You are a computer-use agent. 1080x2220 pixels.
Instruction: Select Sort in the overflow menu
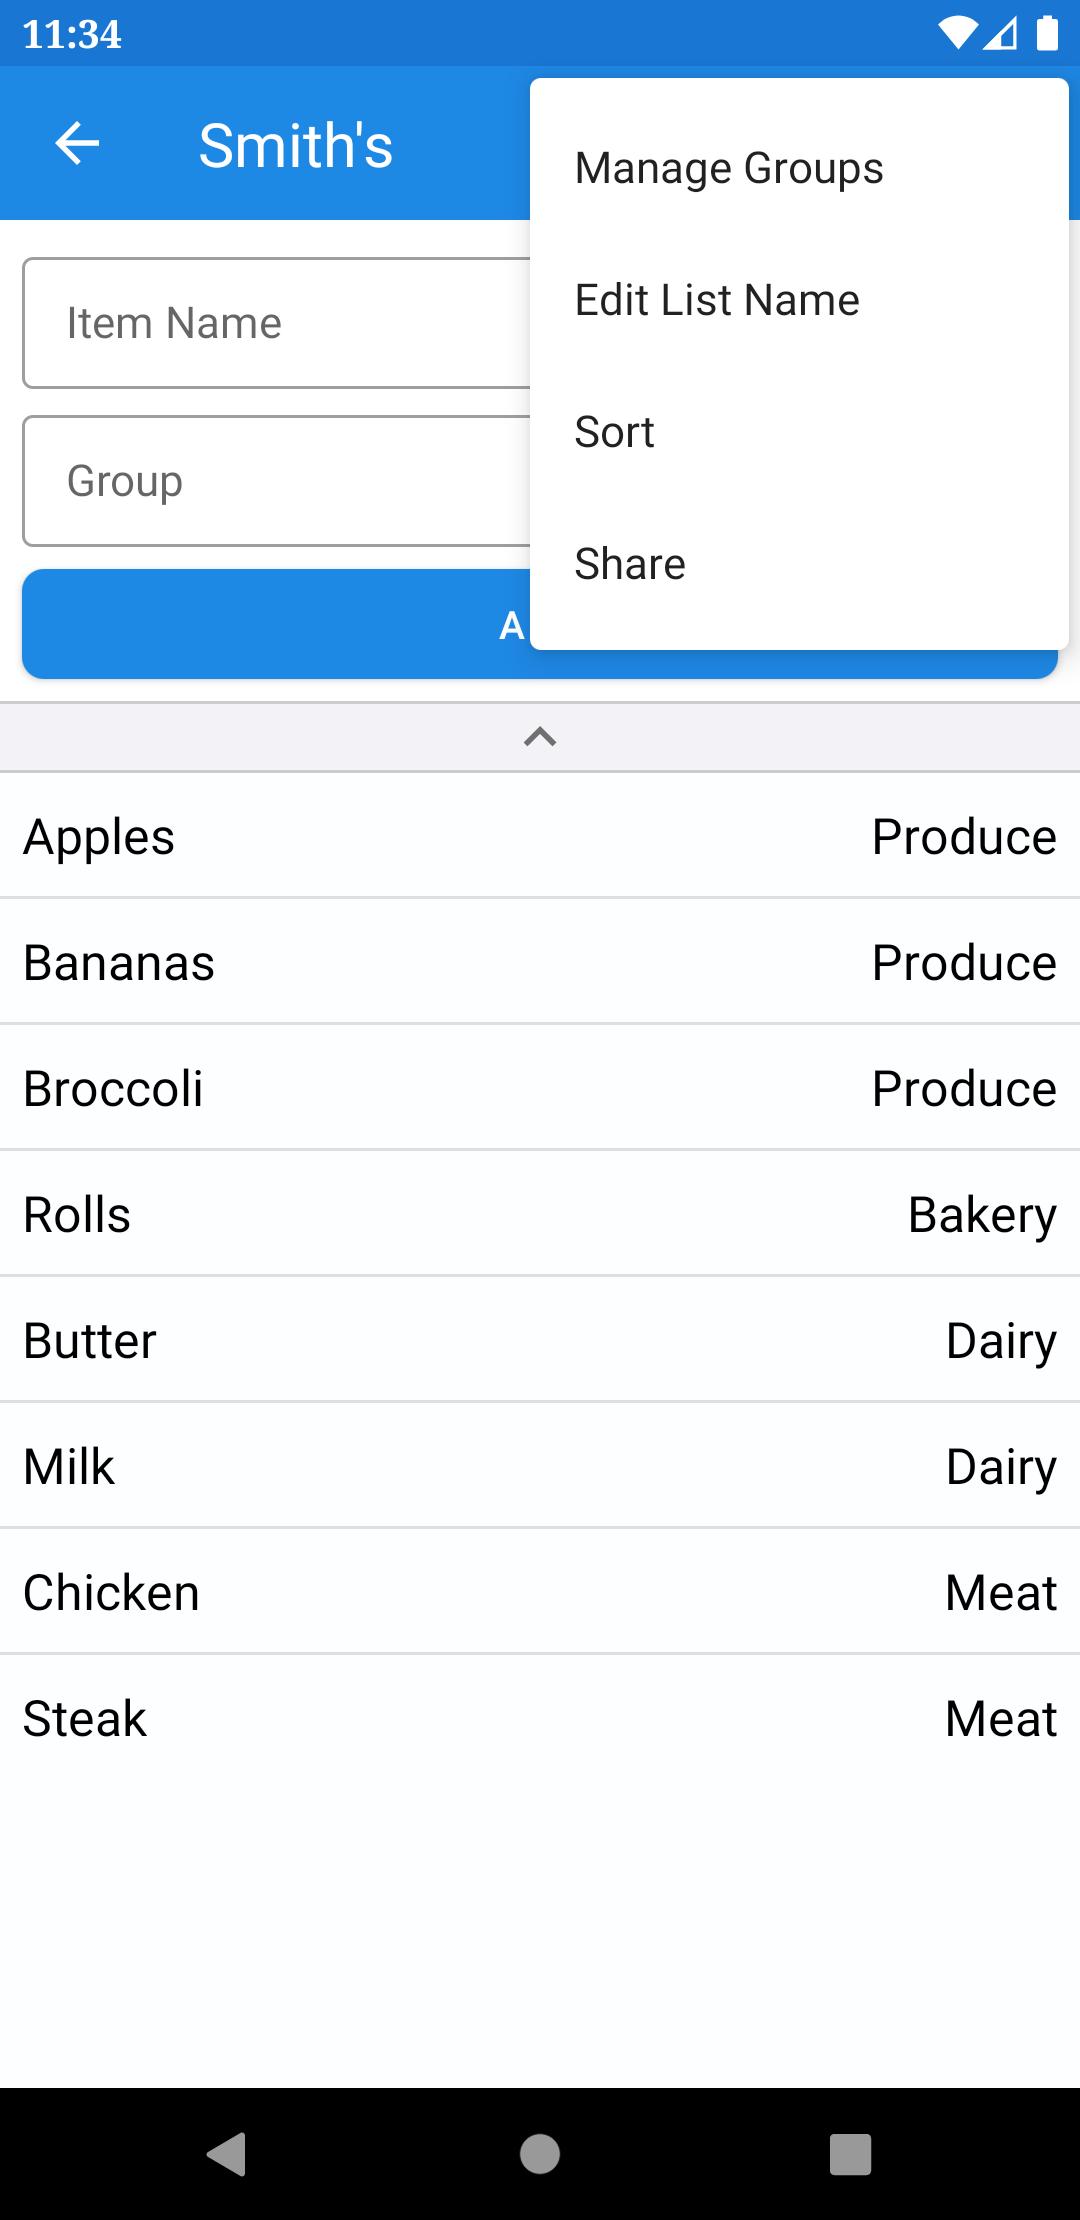click(x=614, y=432)
